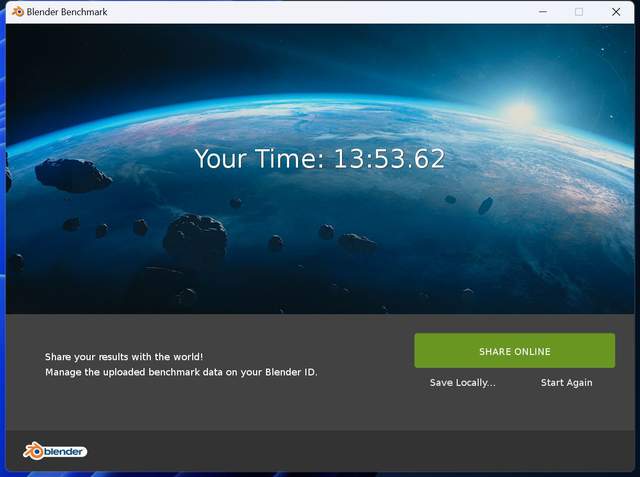The image size is (640, 477).
Task: Click the 'Your Time: 13:53.62' result text
Action: tap(320, 158)
